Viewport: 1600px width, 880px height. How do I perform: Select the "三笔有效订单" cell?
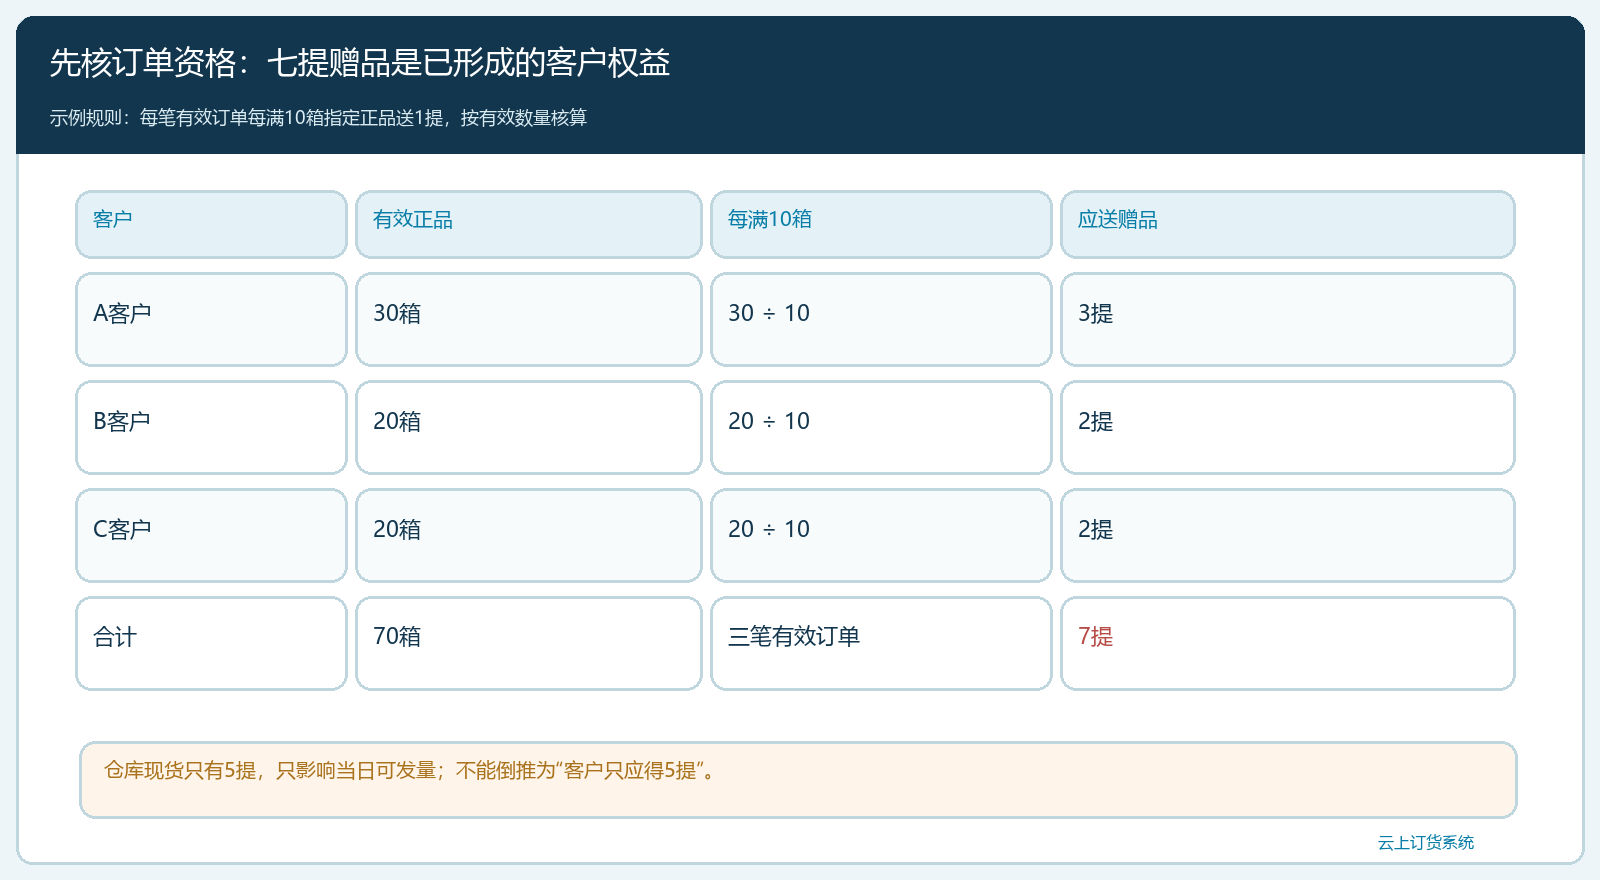[x=881, y=643]
